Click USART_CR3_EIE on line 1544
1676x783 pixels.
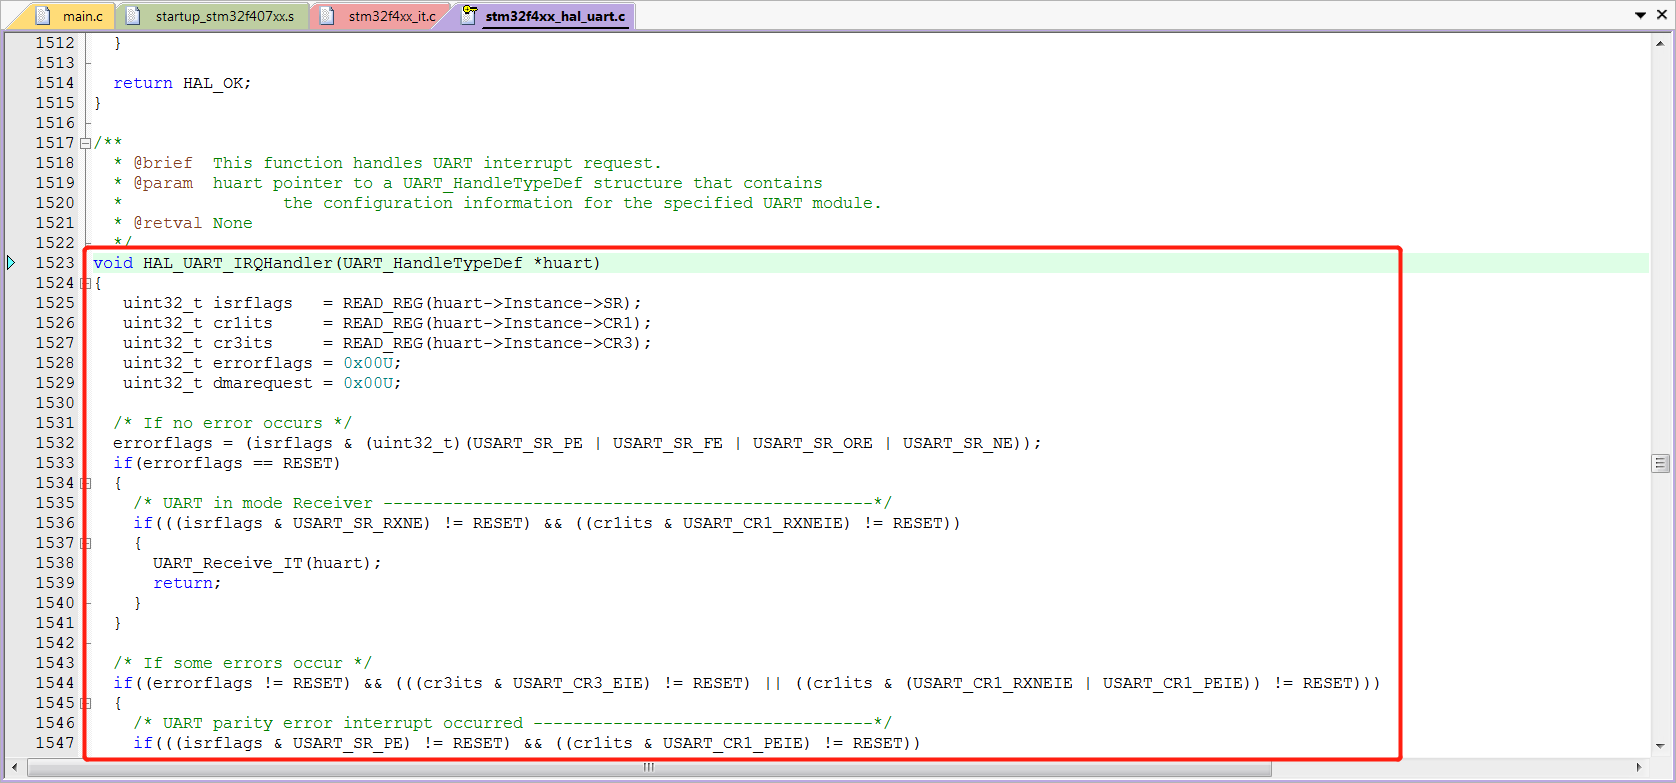[x=577, y=683]
